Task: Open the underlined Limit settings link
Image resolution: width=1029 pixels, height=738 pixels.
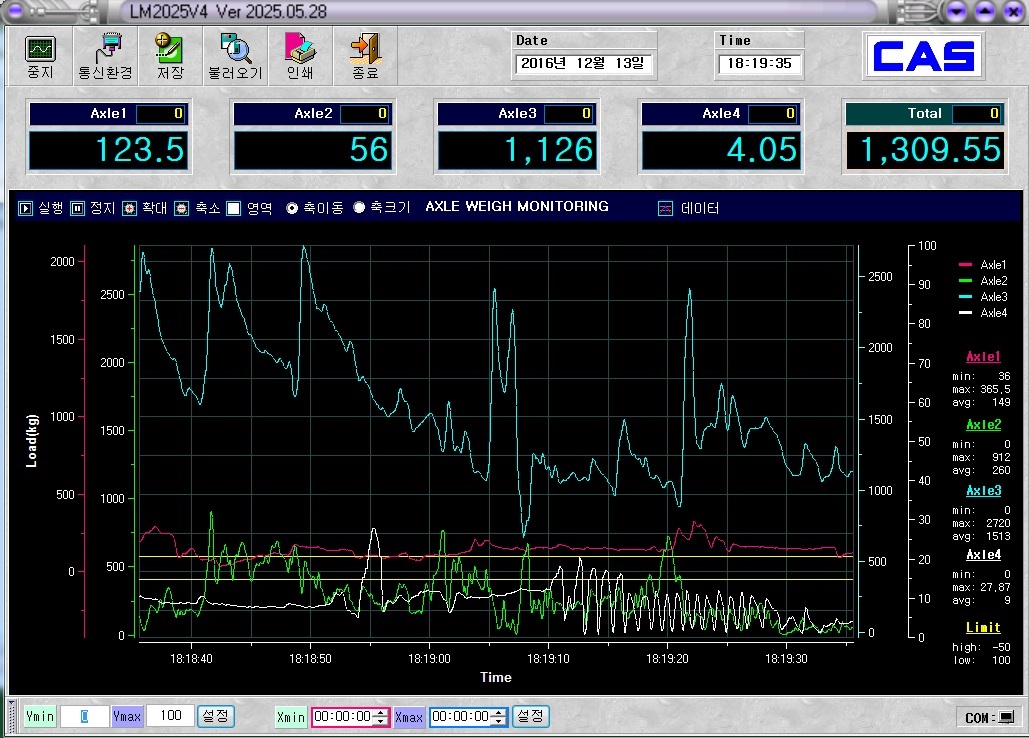Action: click(x=983, y=628)
